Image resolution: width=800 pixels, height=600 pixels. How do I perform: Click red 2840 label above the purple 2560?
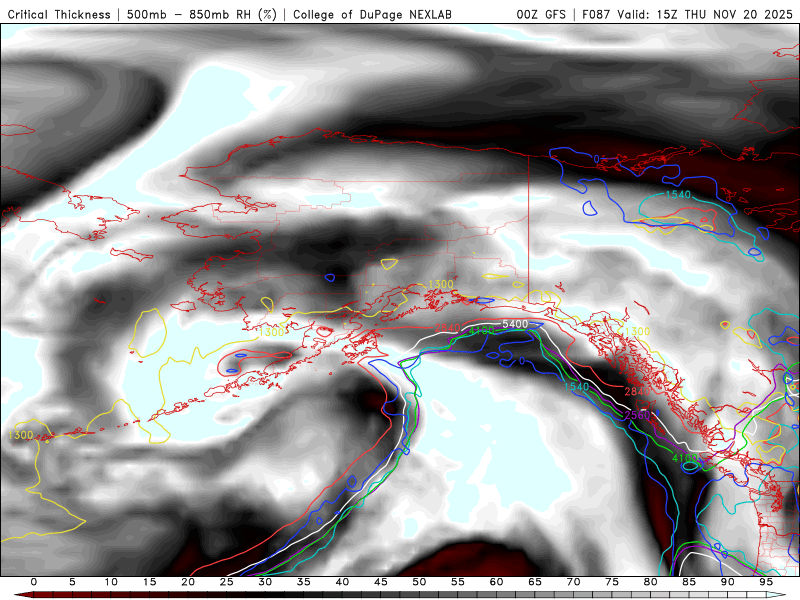pyautogui.click(x=637, y=391)
